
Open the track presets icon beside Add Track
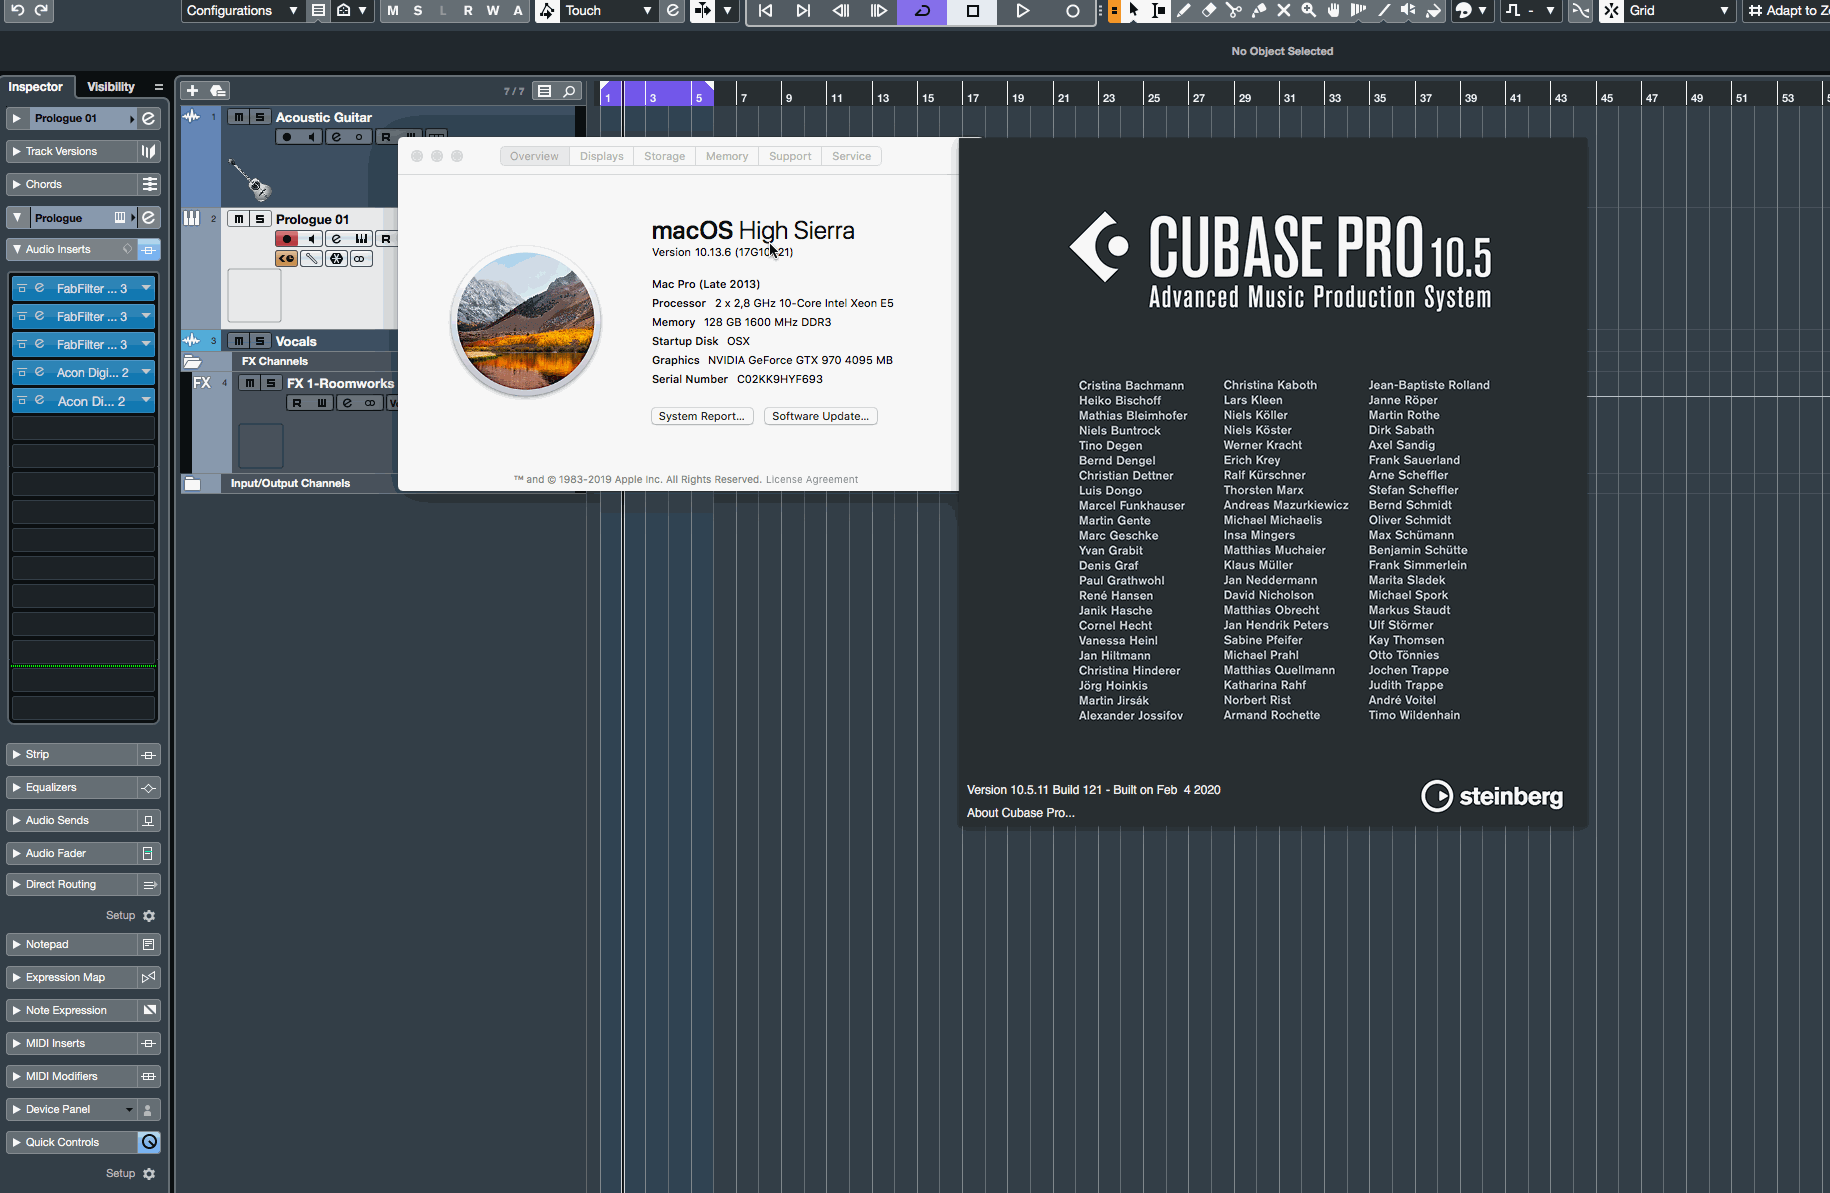[218, 90]
